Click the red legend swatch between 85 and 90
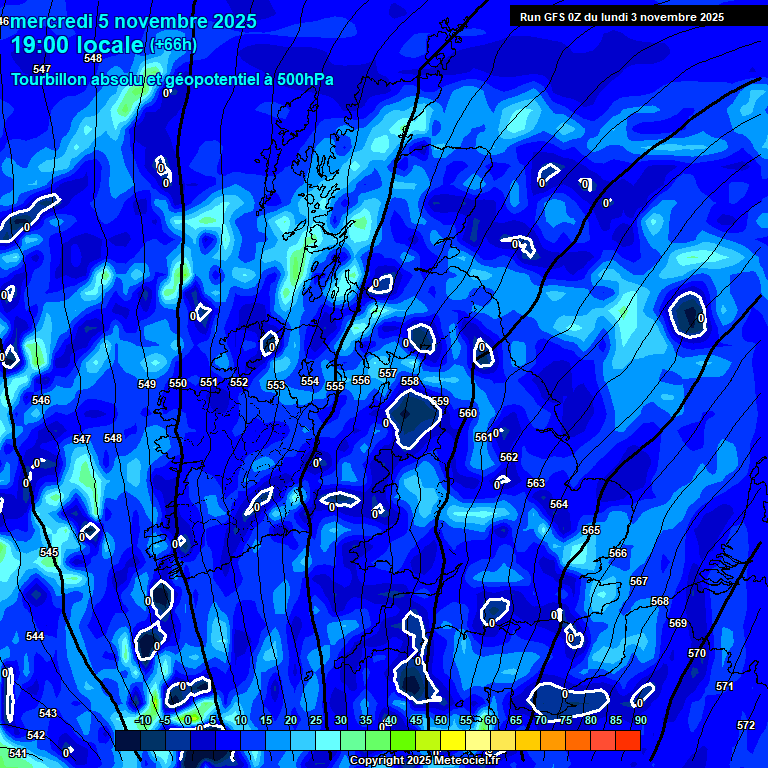Screen dimensions: 768x768 [628, 740]
